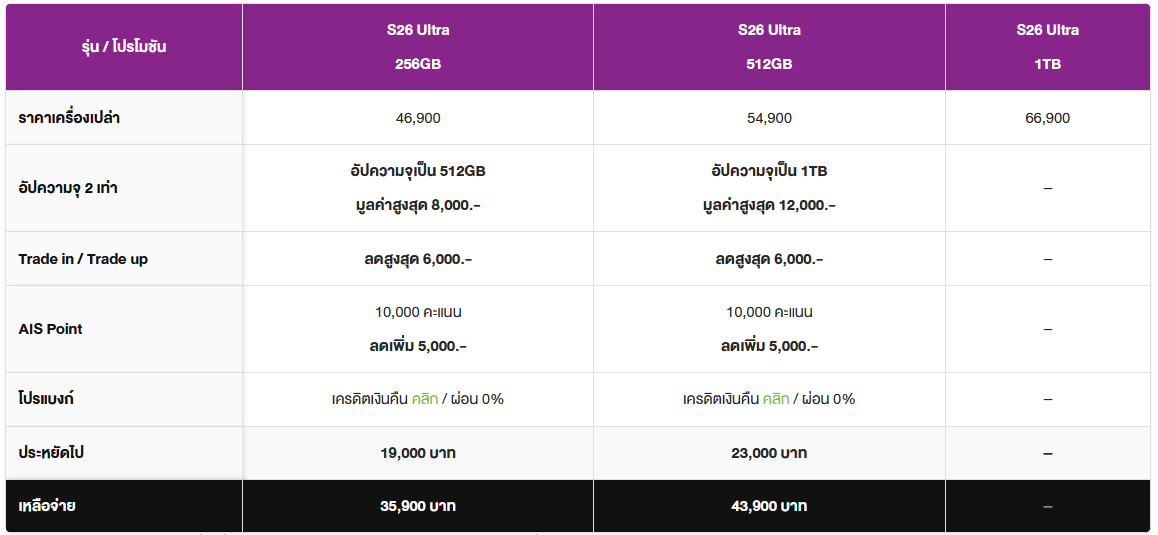Click the 19,000 บาท savings cell

click(418, 453)
